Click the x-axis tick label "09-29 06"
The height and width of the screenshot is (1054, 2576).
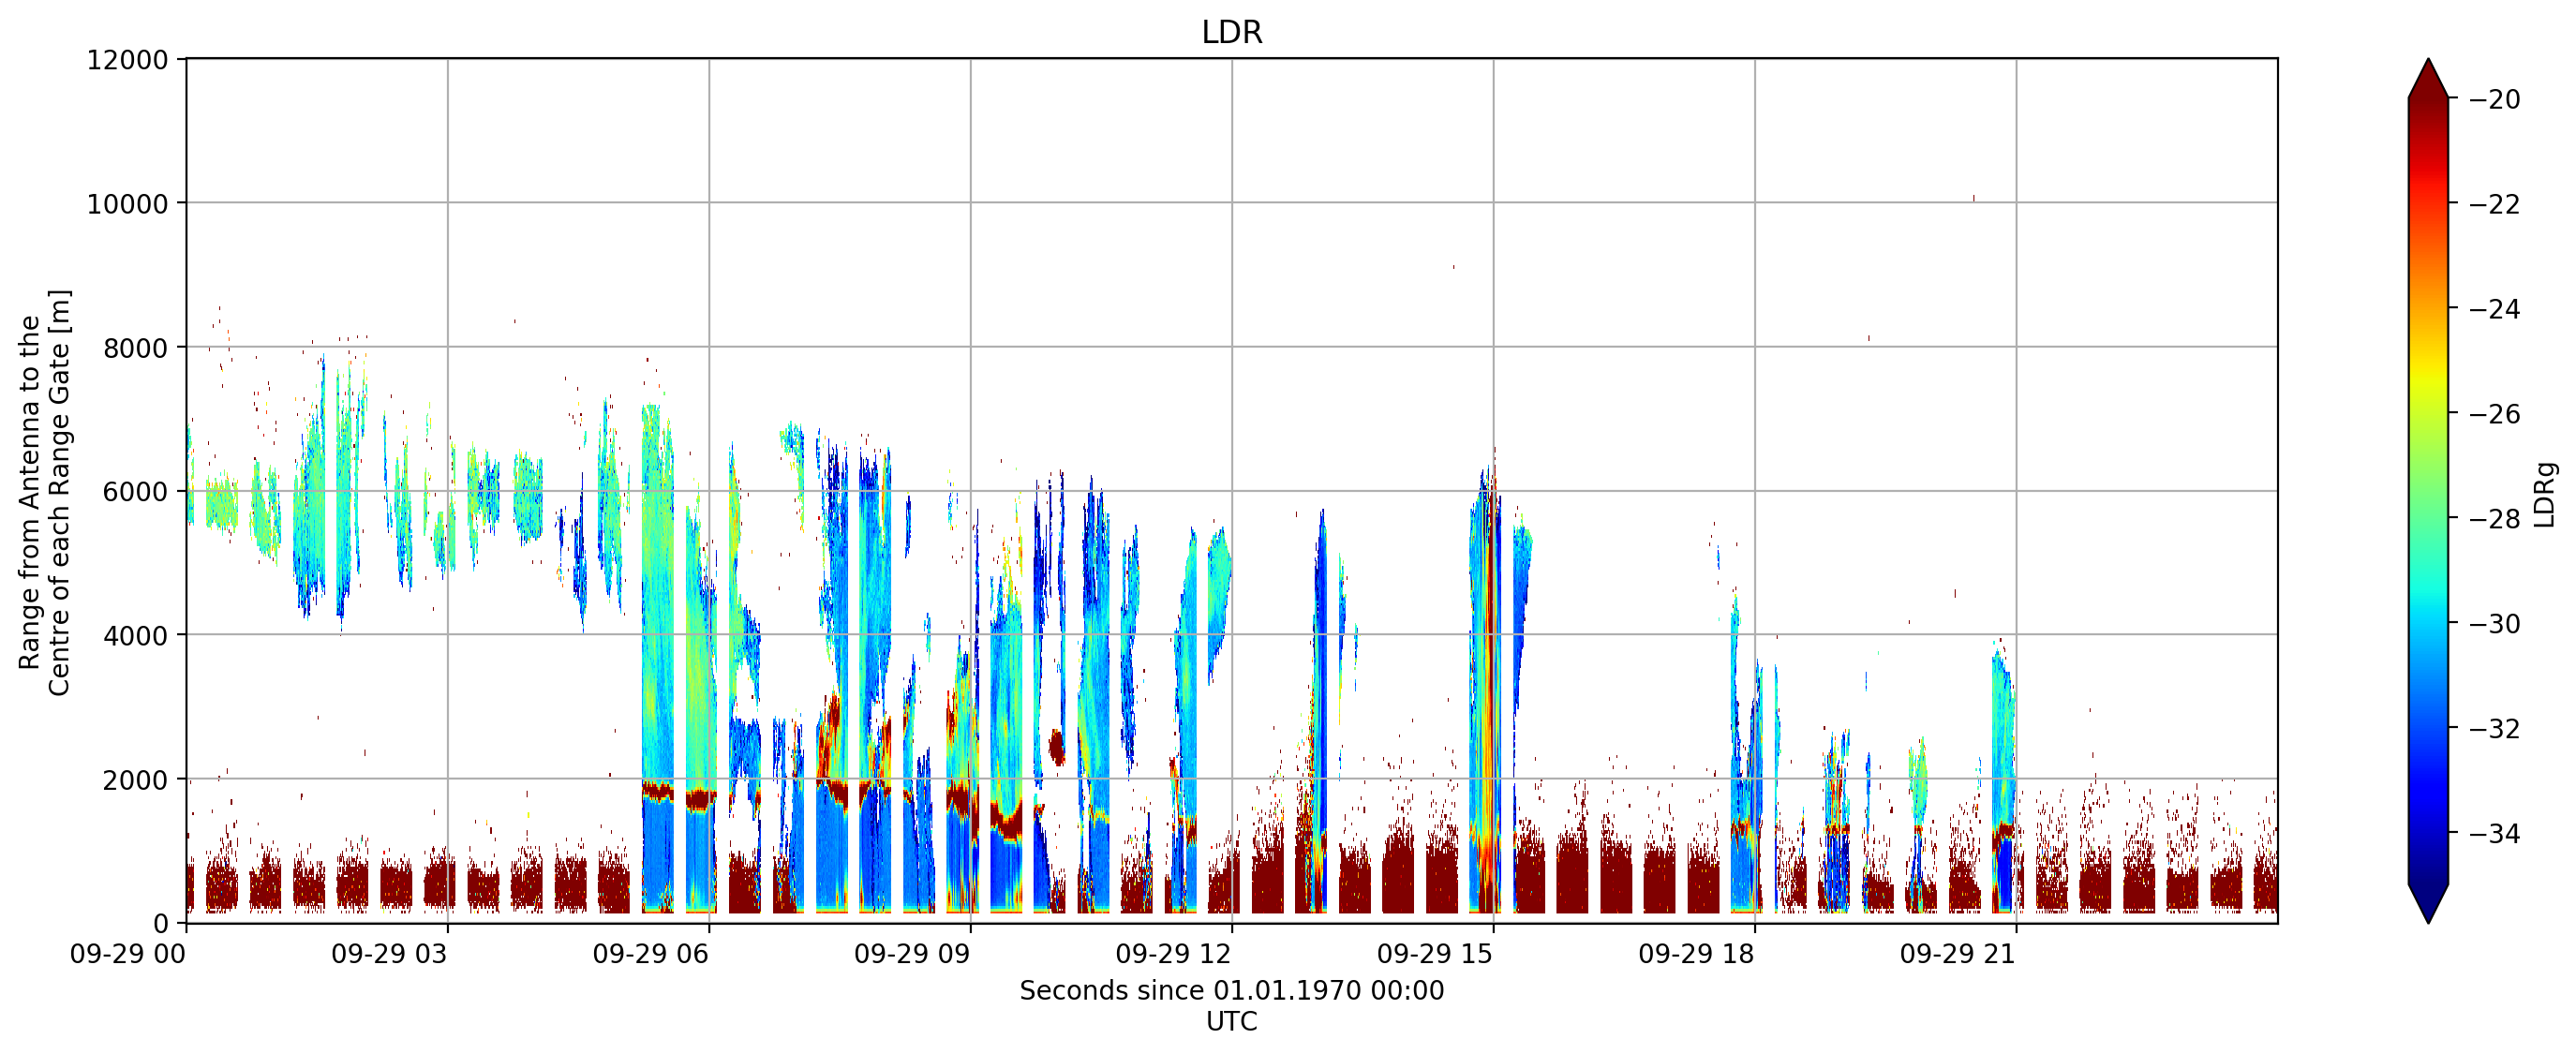click(651, 954)
